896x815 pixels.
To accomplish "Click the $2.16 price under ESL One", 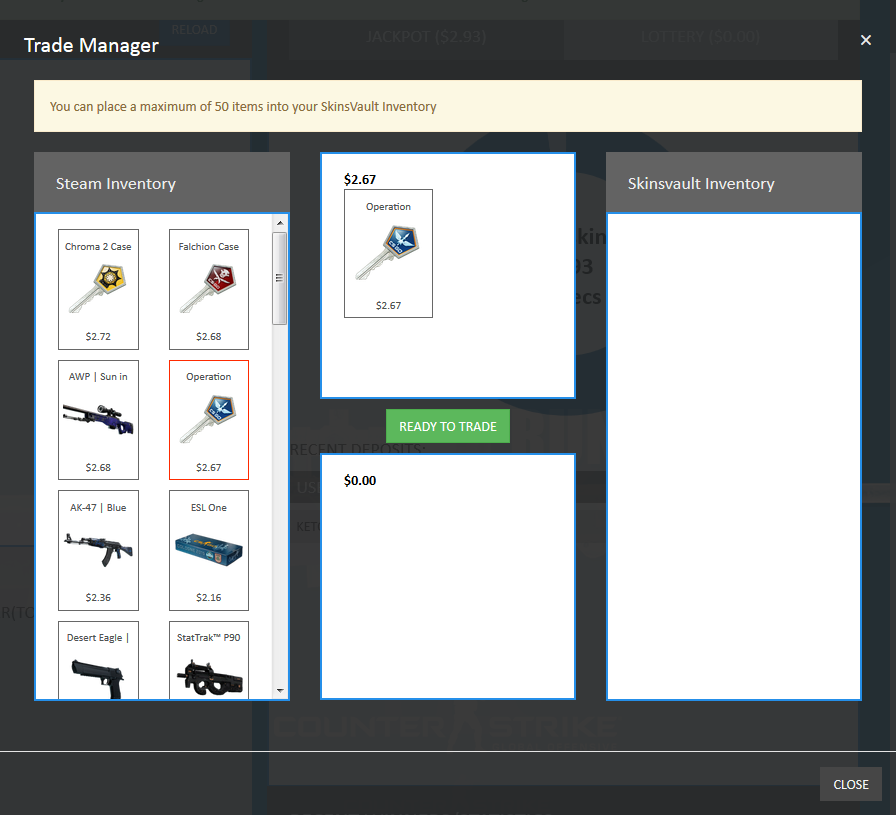I will [209, 598].
